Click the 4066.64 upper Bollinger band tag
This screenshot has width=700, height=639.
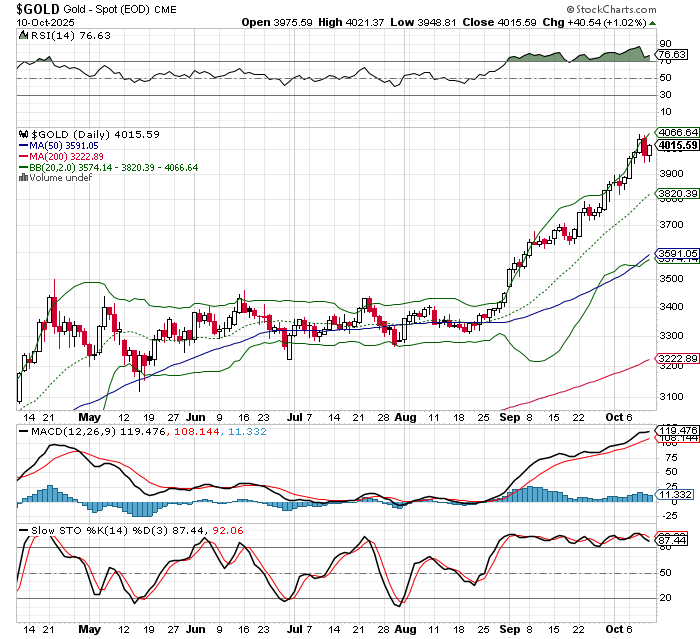click(676, 132)
